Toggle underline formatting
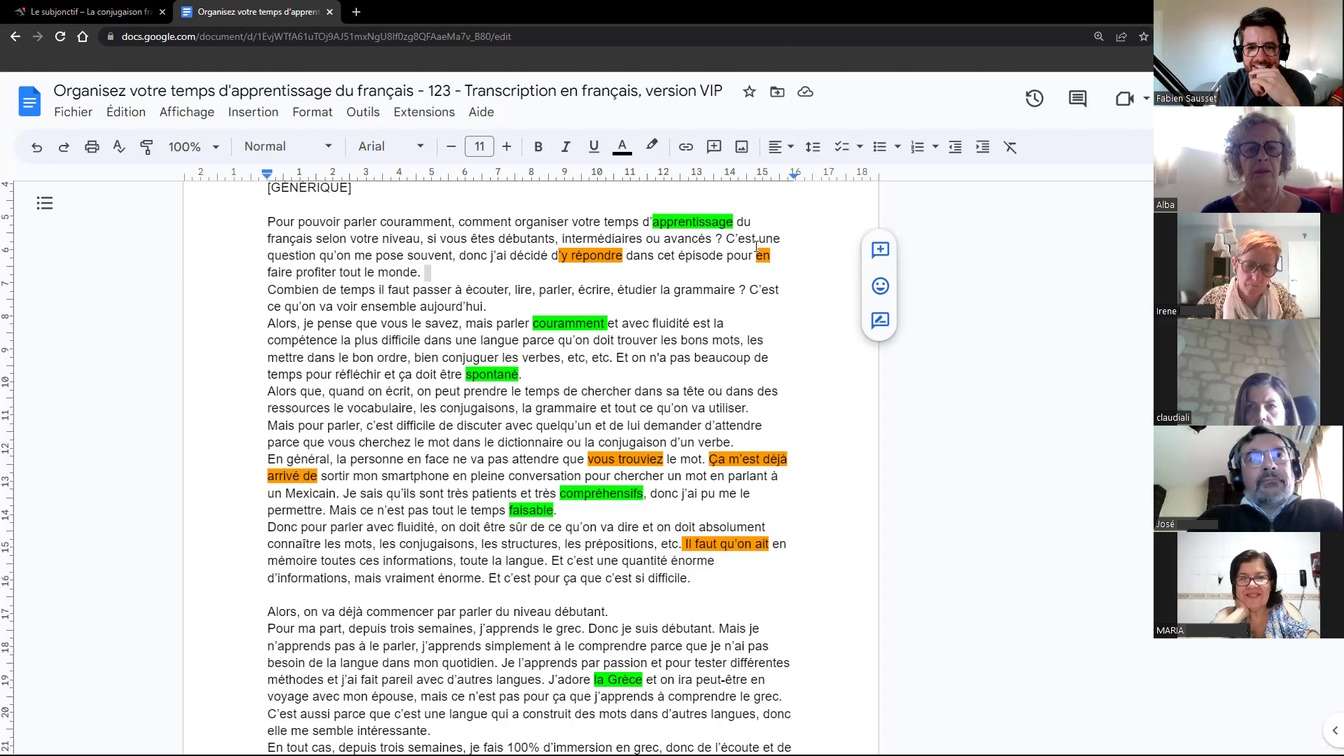This screenshot has height=756, width=1344. point(593,147)
